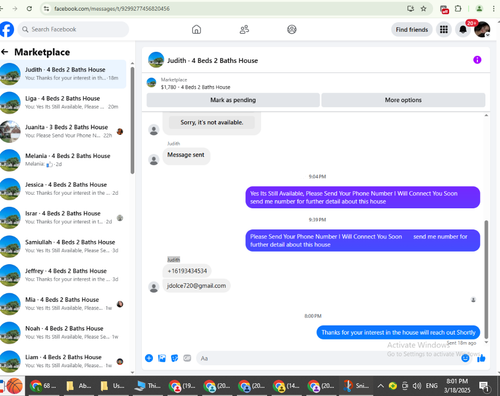This screenshot has width=500, height=396.
Task: Open Noah 4 Beds 2 Baths conversation
Action: [x=63, y=332]
